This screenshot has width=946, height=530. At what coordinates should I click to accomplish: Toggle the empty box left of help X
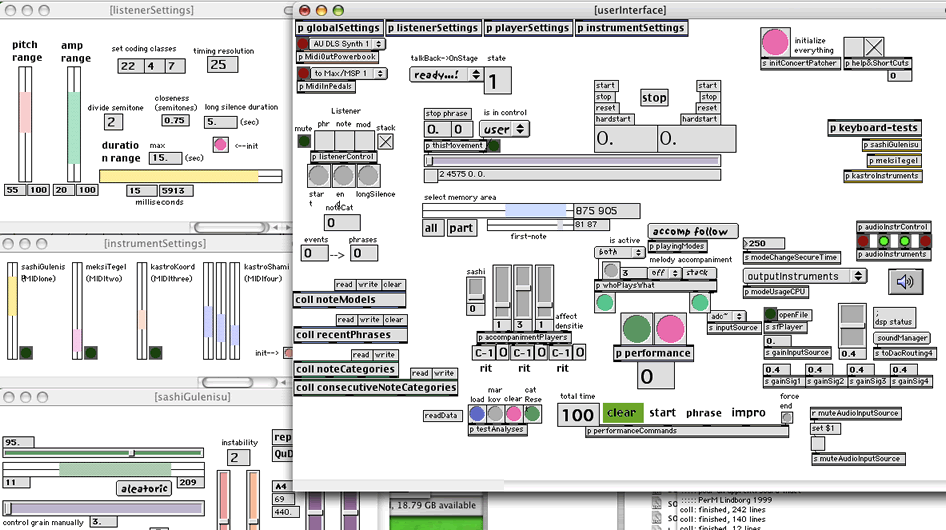[x=853, y=46]
